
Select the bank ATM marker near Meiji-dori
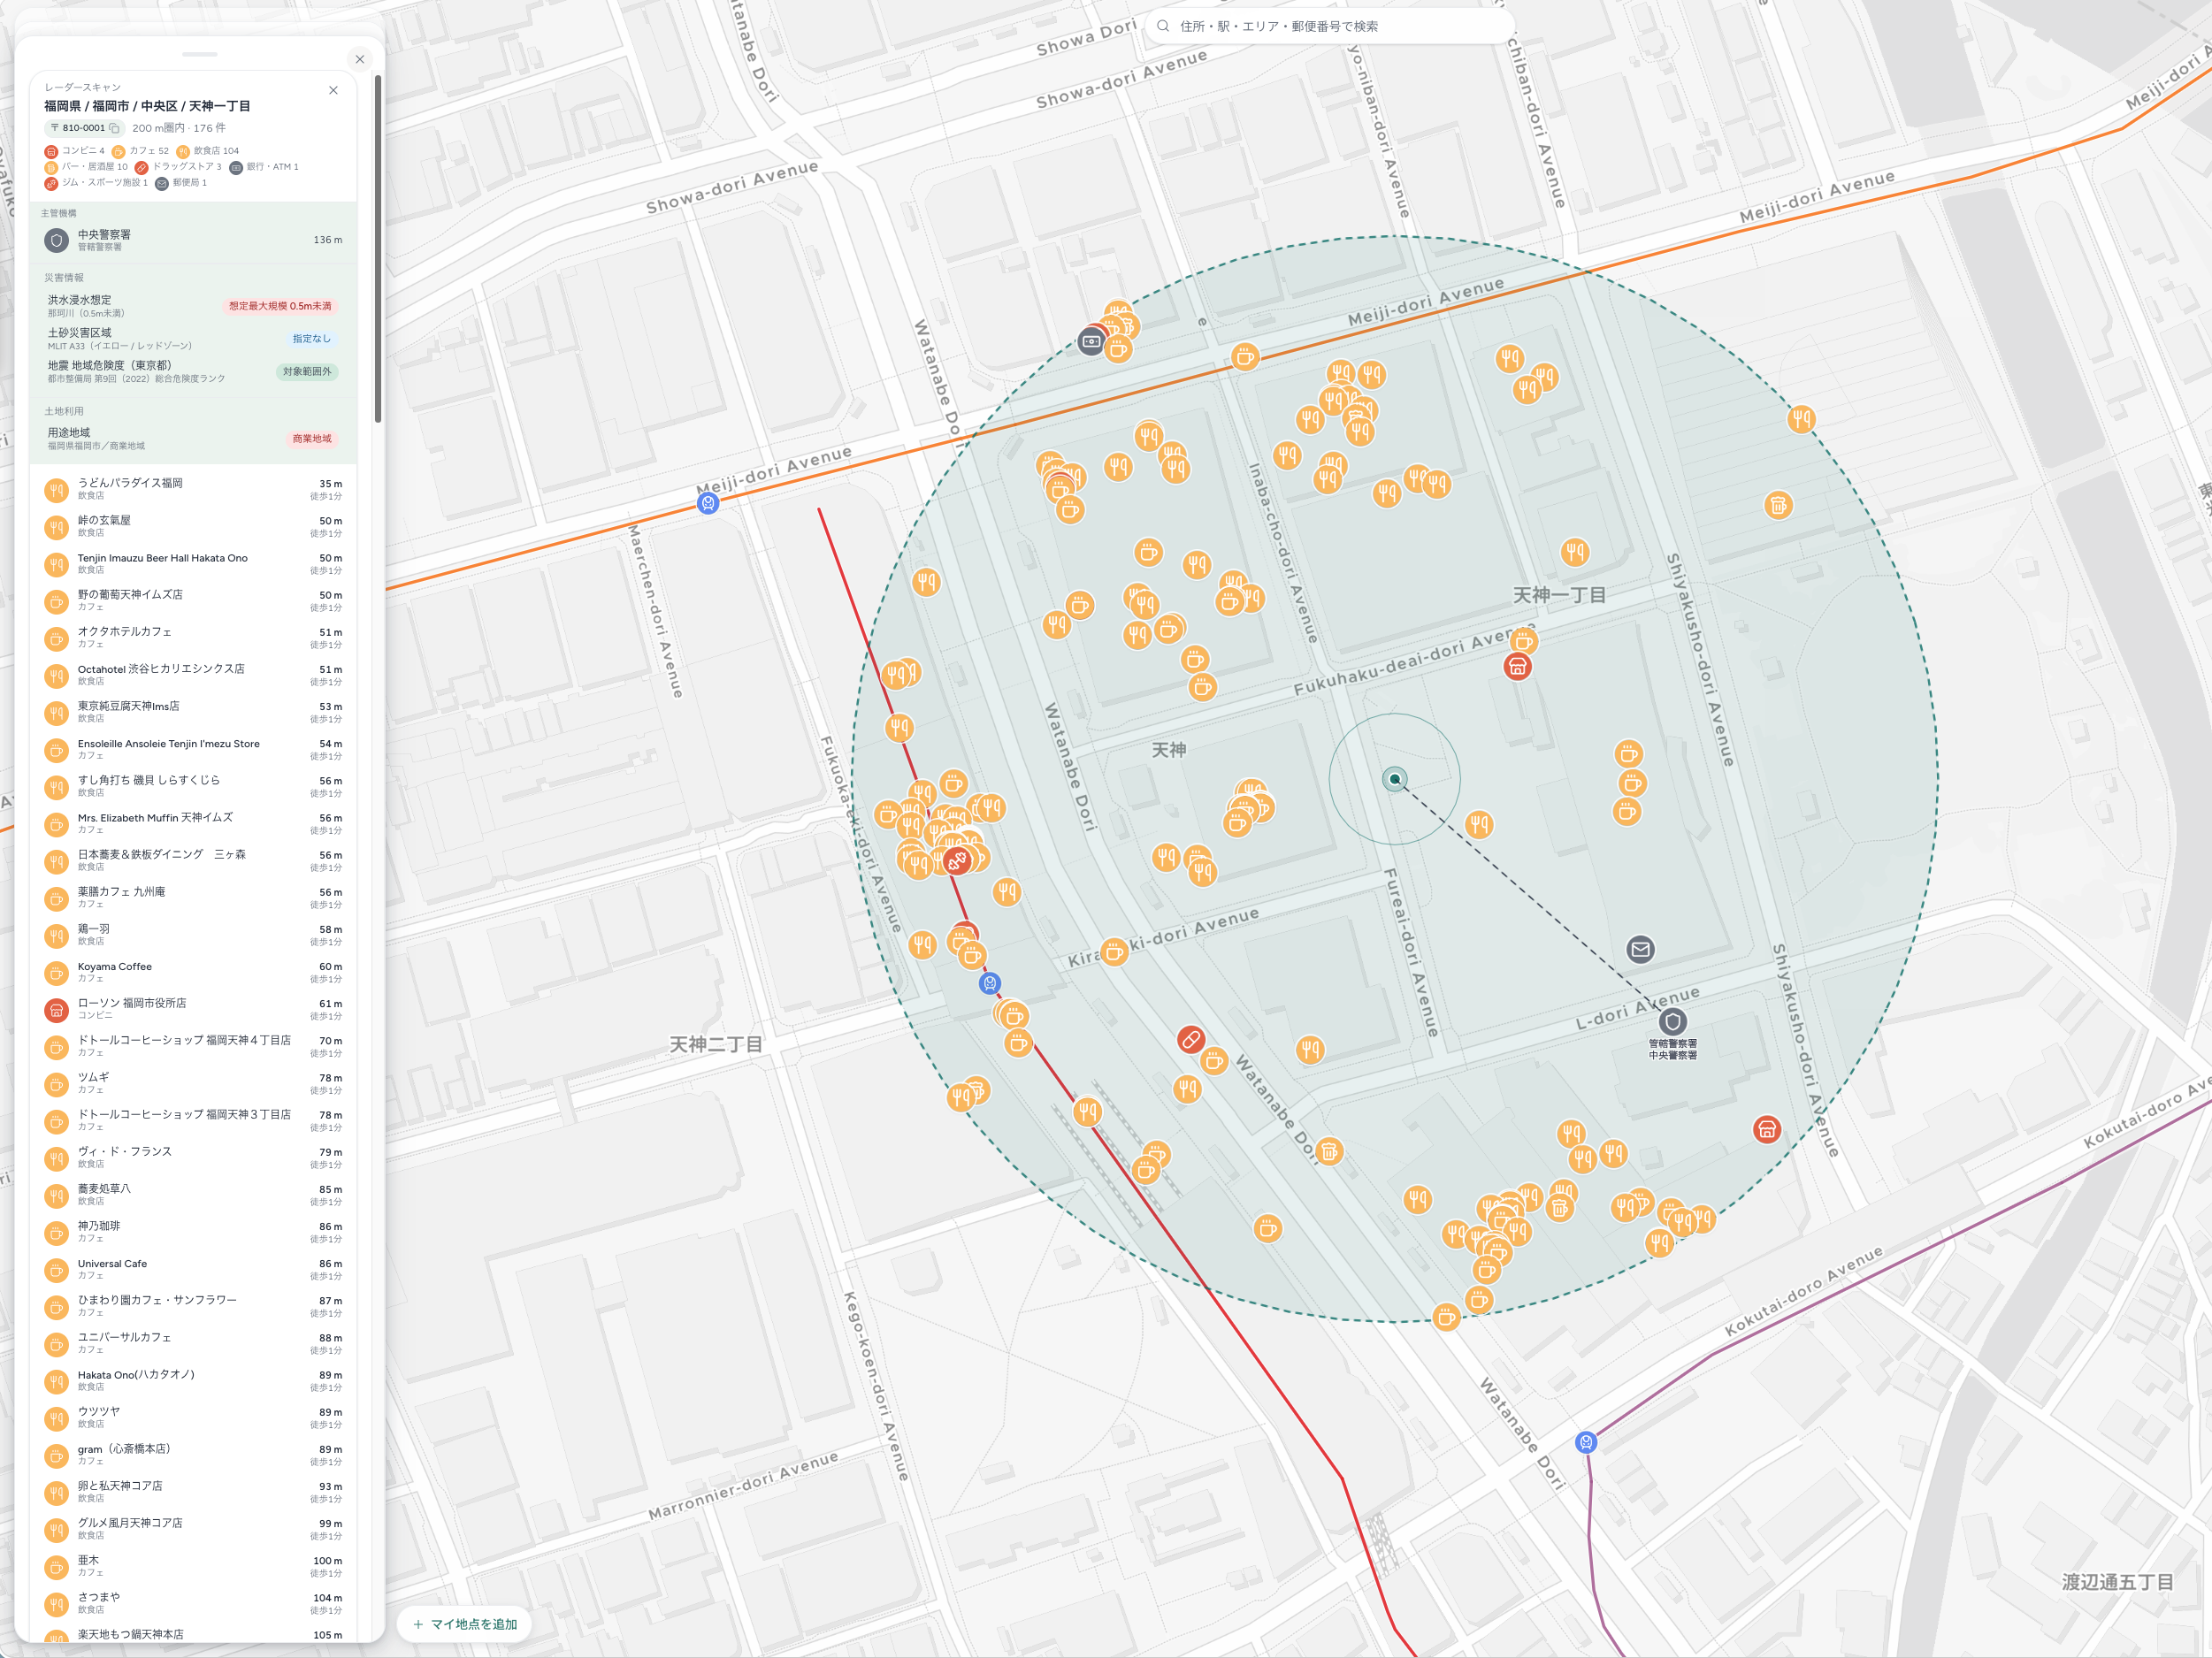1091,342
